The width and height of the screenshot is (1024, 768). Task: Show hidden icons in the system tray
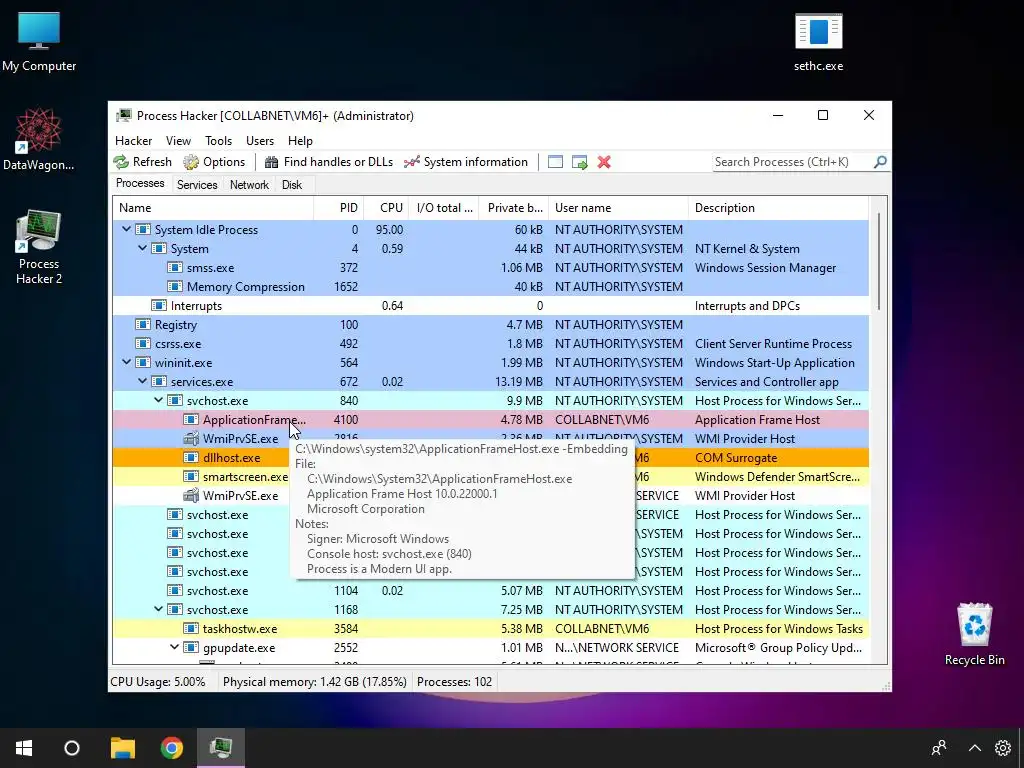click(x=974, y=748)
